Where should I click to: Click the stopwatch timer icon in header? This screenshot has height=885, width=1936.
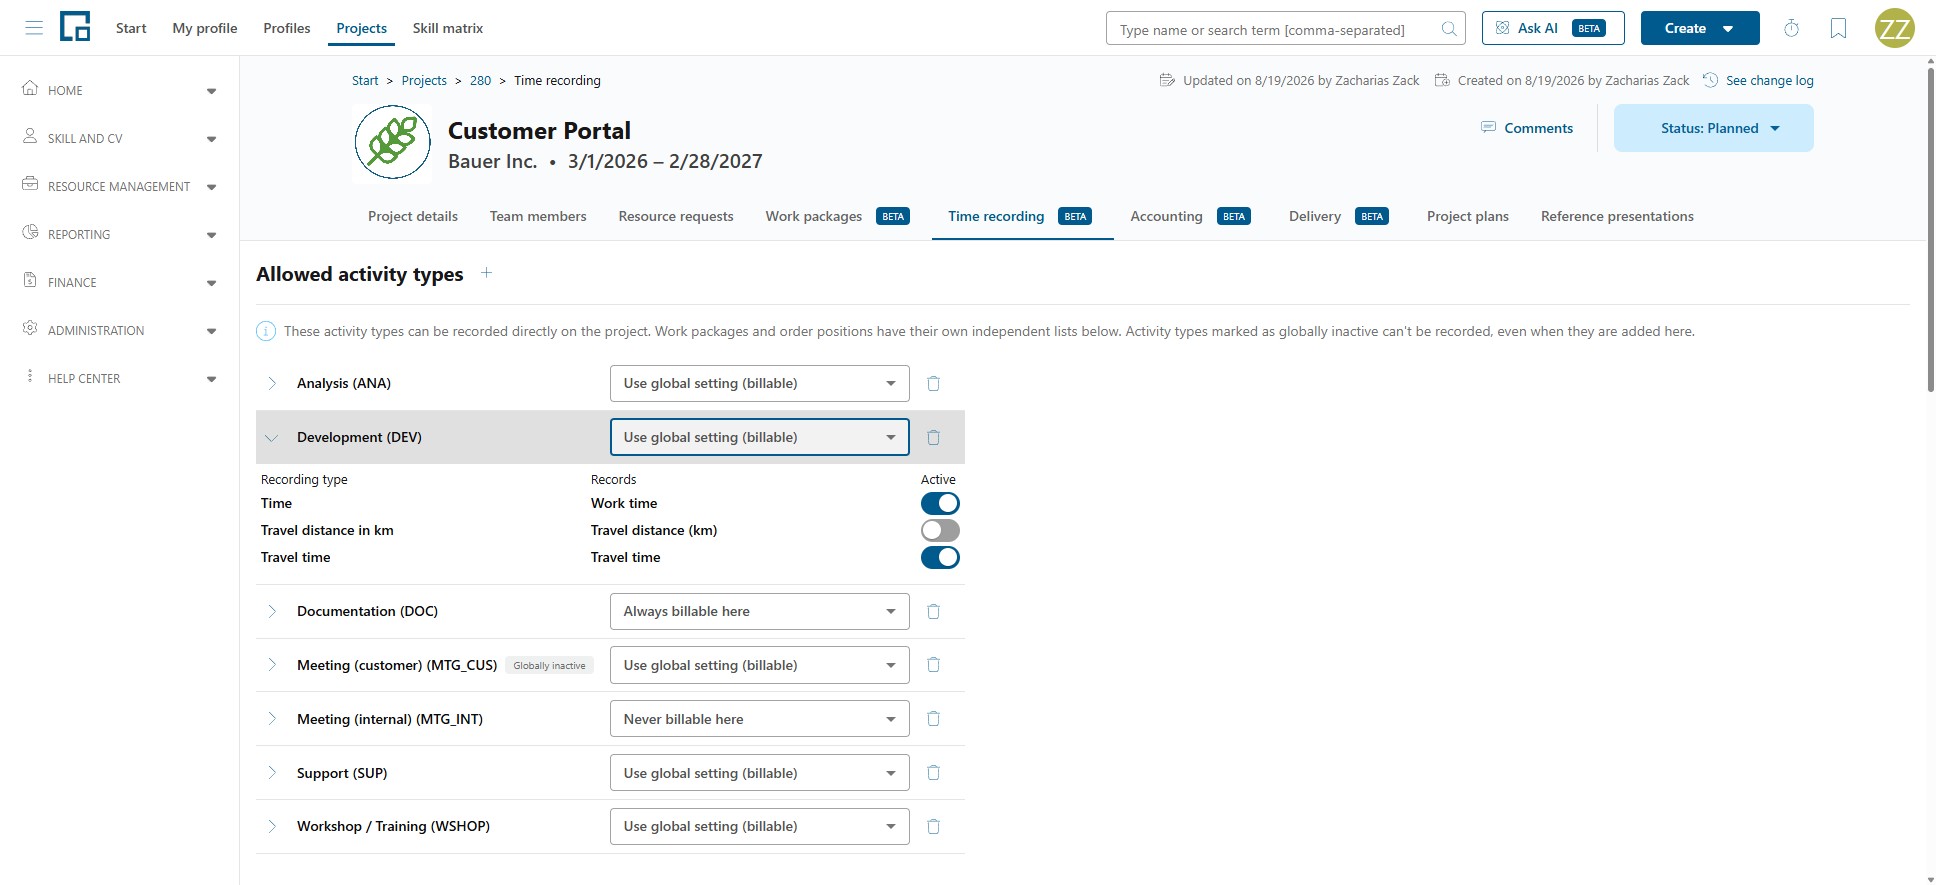(1792, 29)
